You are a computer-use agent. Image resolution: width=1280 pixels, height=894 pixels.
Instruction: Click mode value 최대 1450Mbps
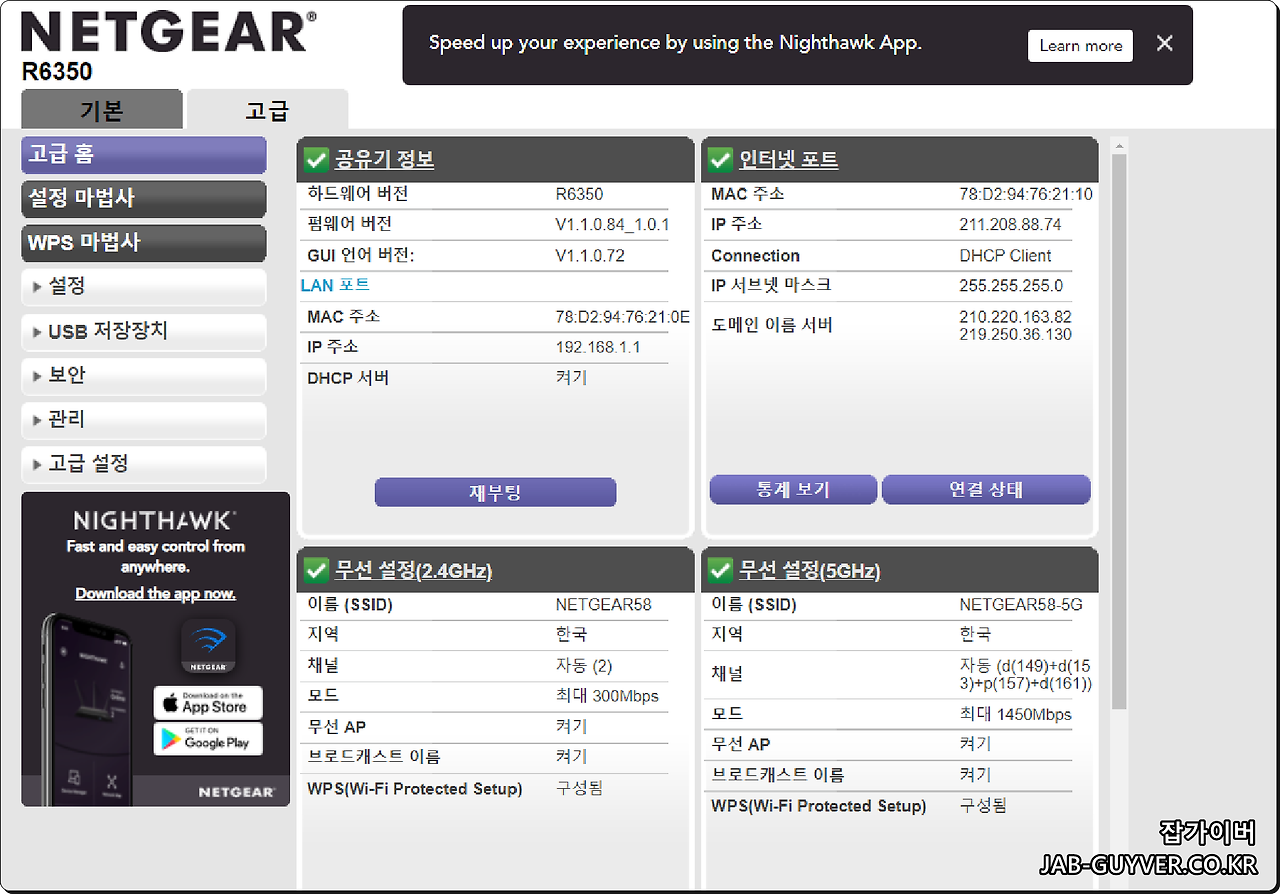[x=1015, y=714]
